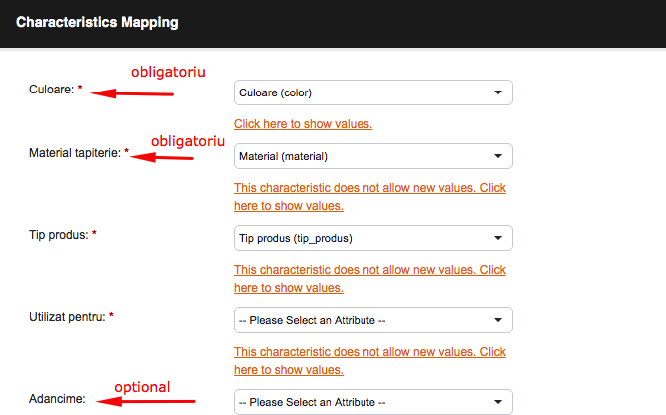
Task: Open the Culoare (color) attribute dropdown
Action: pyautogui.click(x=373, y=93)
